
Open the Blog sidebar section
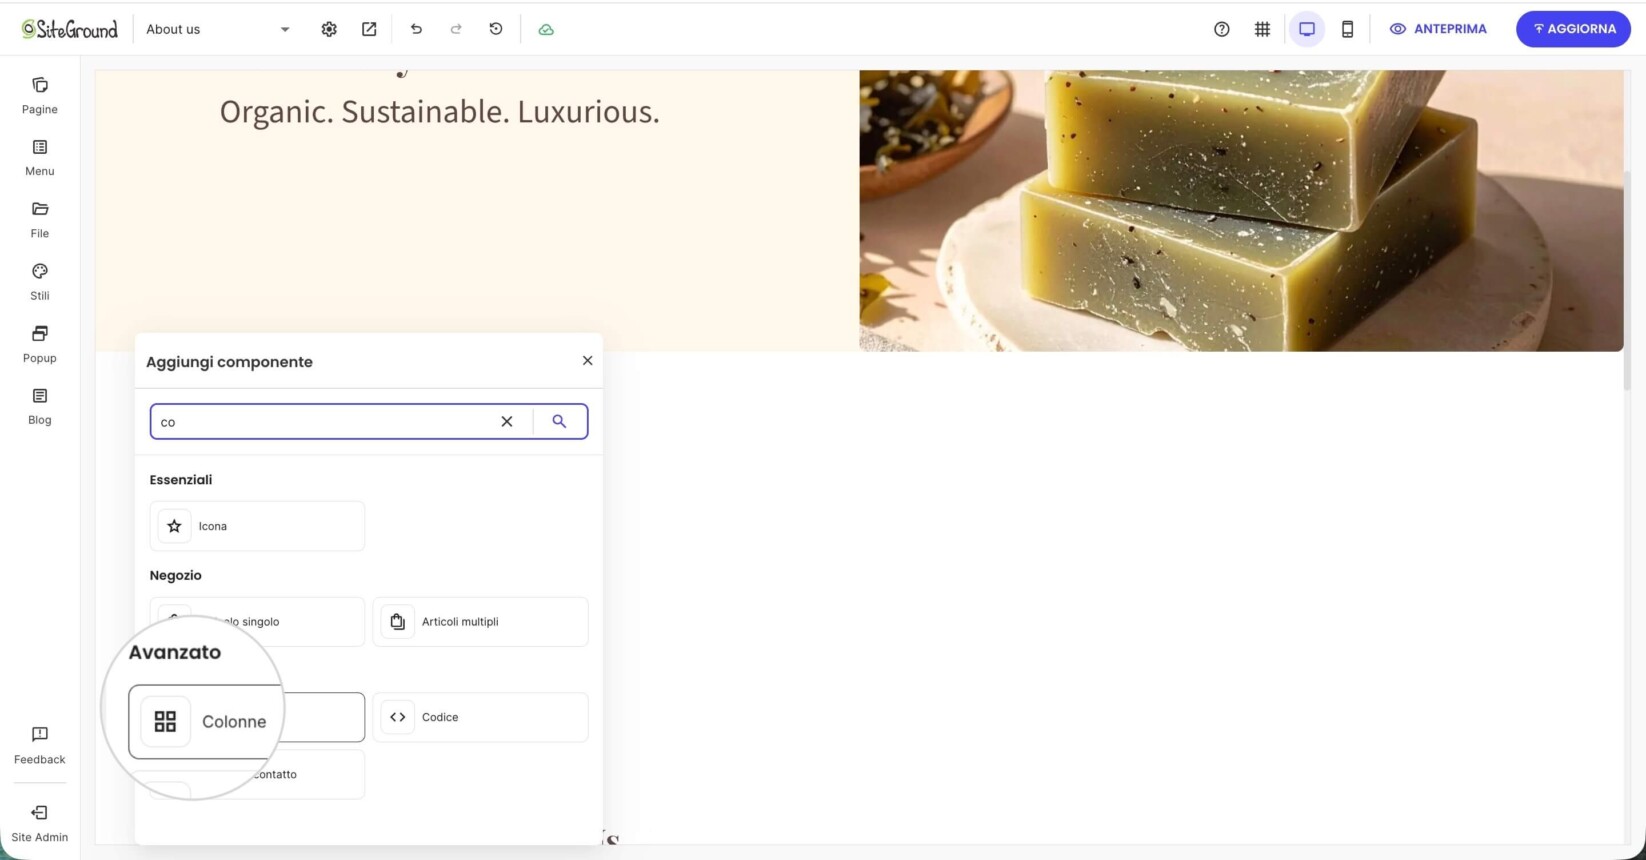pyautogui.click(x=40, y=406)
